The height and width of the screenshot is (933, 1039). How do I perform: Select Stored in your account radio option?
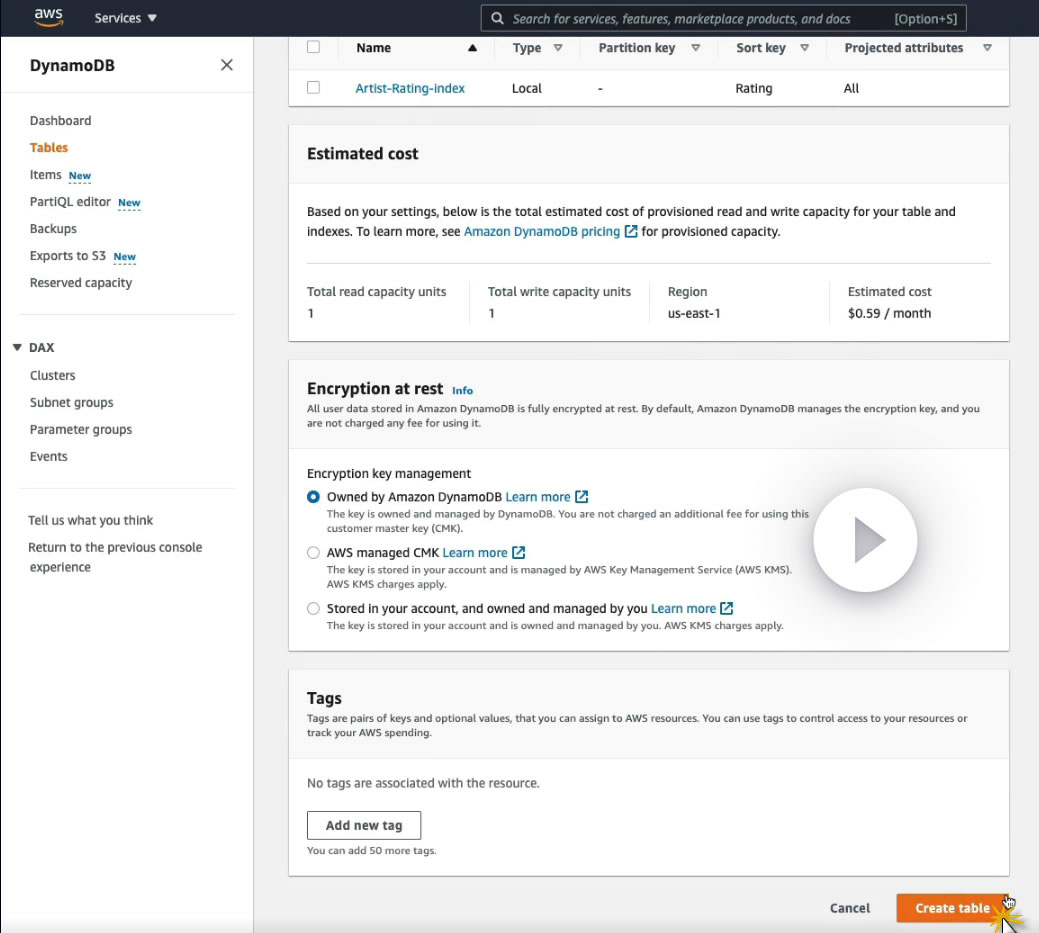coord(314,609)
